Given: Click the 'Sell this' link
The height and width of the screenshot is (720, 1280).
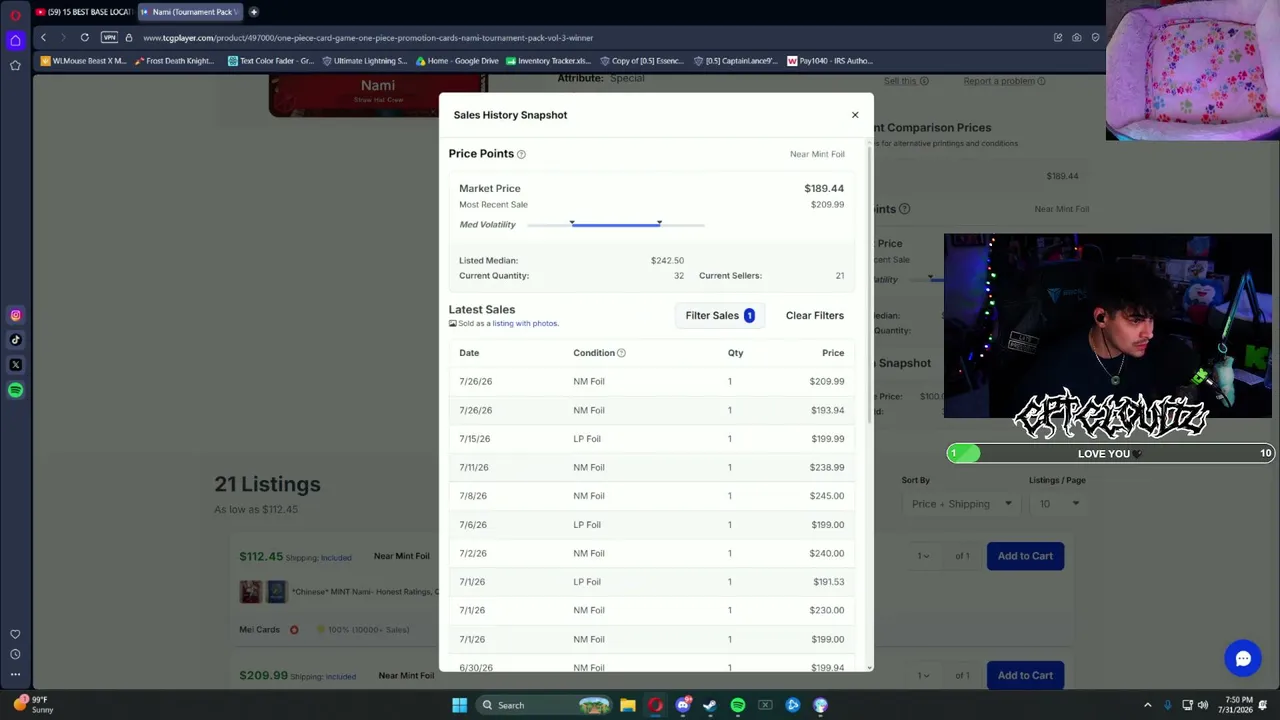Looking at the screenshot, I should [x=900, y=81].
